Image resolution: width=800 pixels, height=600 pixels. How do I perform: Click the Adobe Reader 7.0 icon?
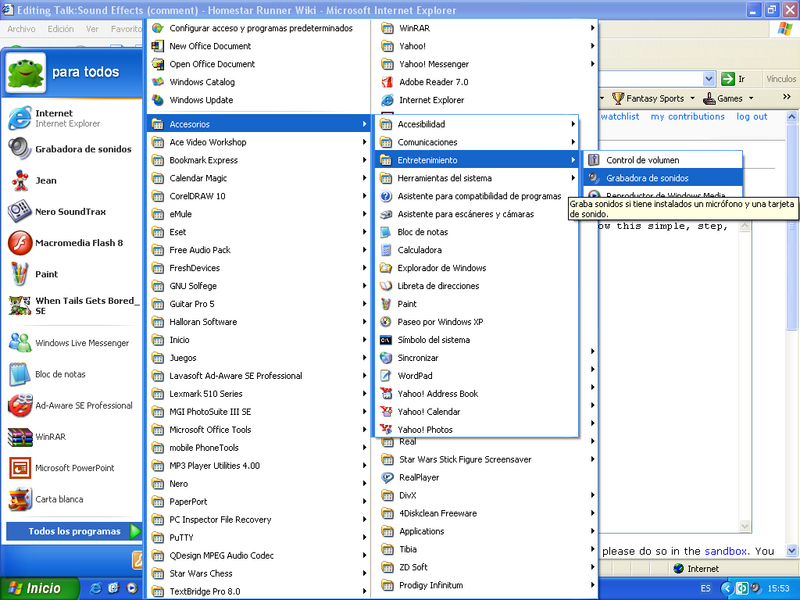point(388,82)
